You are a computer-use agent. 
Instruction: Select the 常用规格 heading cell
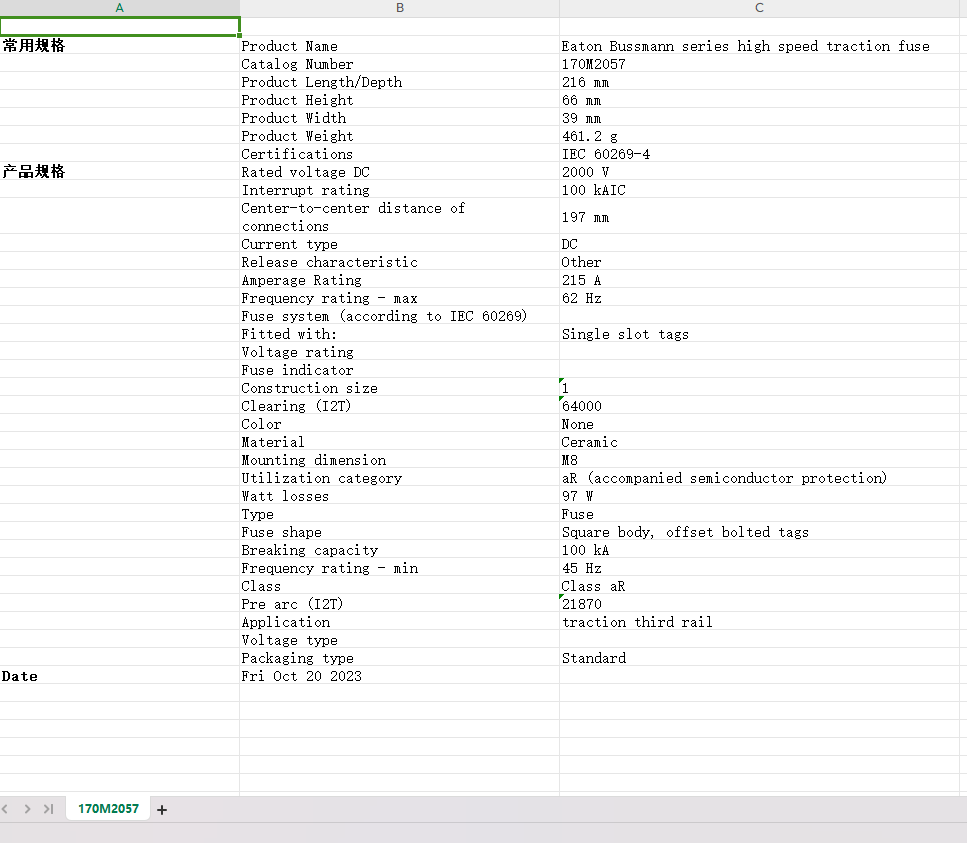pos(120,46)
